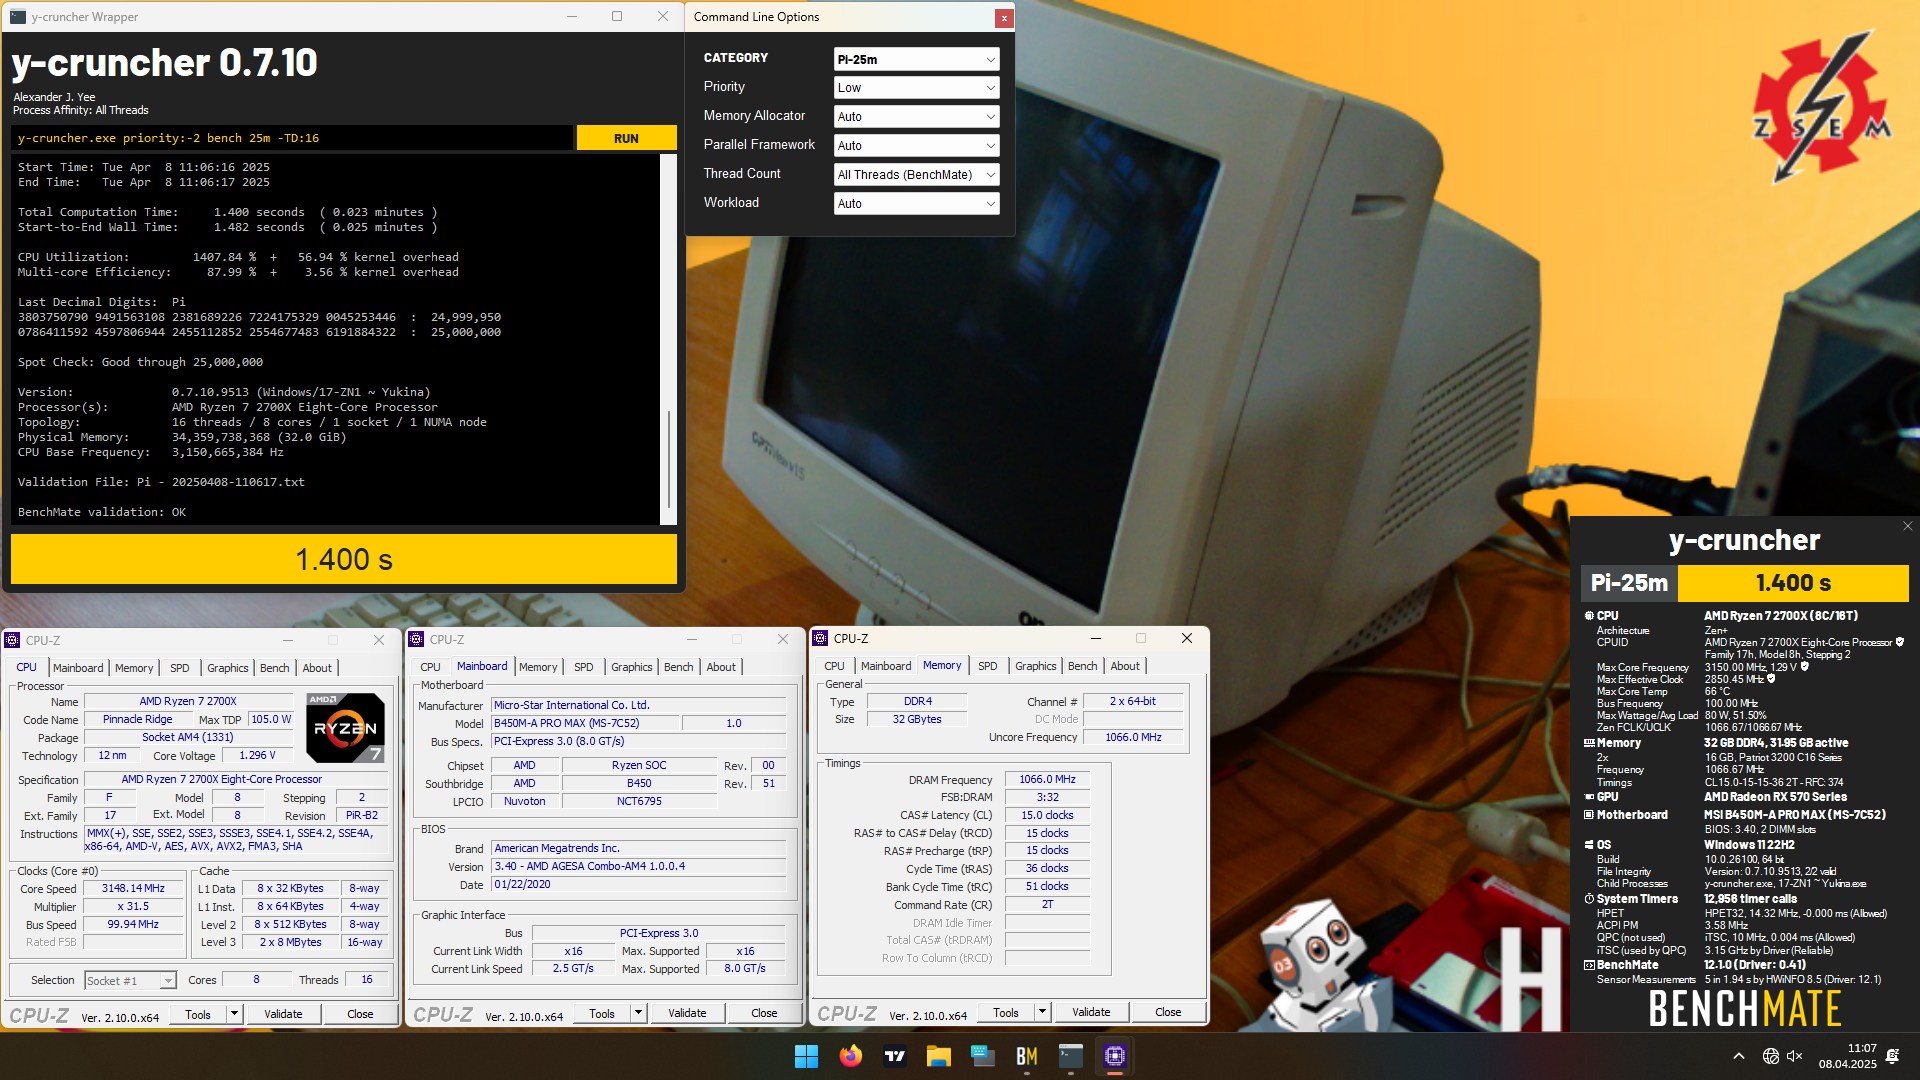The image size is (1920, 1080).
Task: Open the notification center icon
Action: pyautogui.click(x=1892, y=1056)
